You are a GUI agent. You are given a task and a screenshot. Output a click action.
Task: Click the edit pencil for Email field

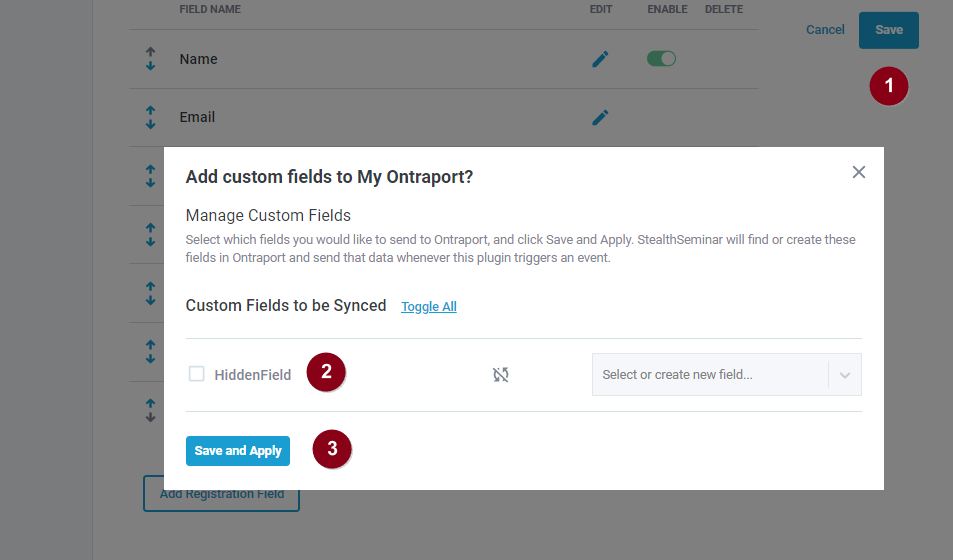click(600, 117)
